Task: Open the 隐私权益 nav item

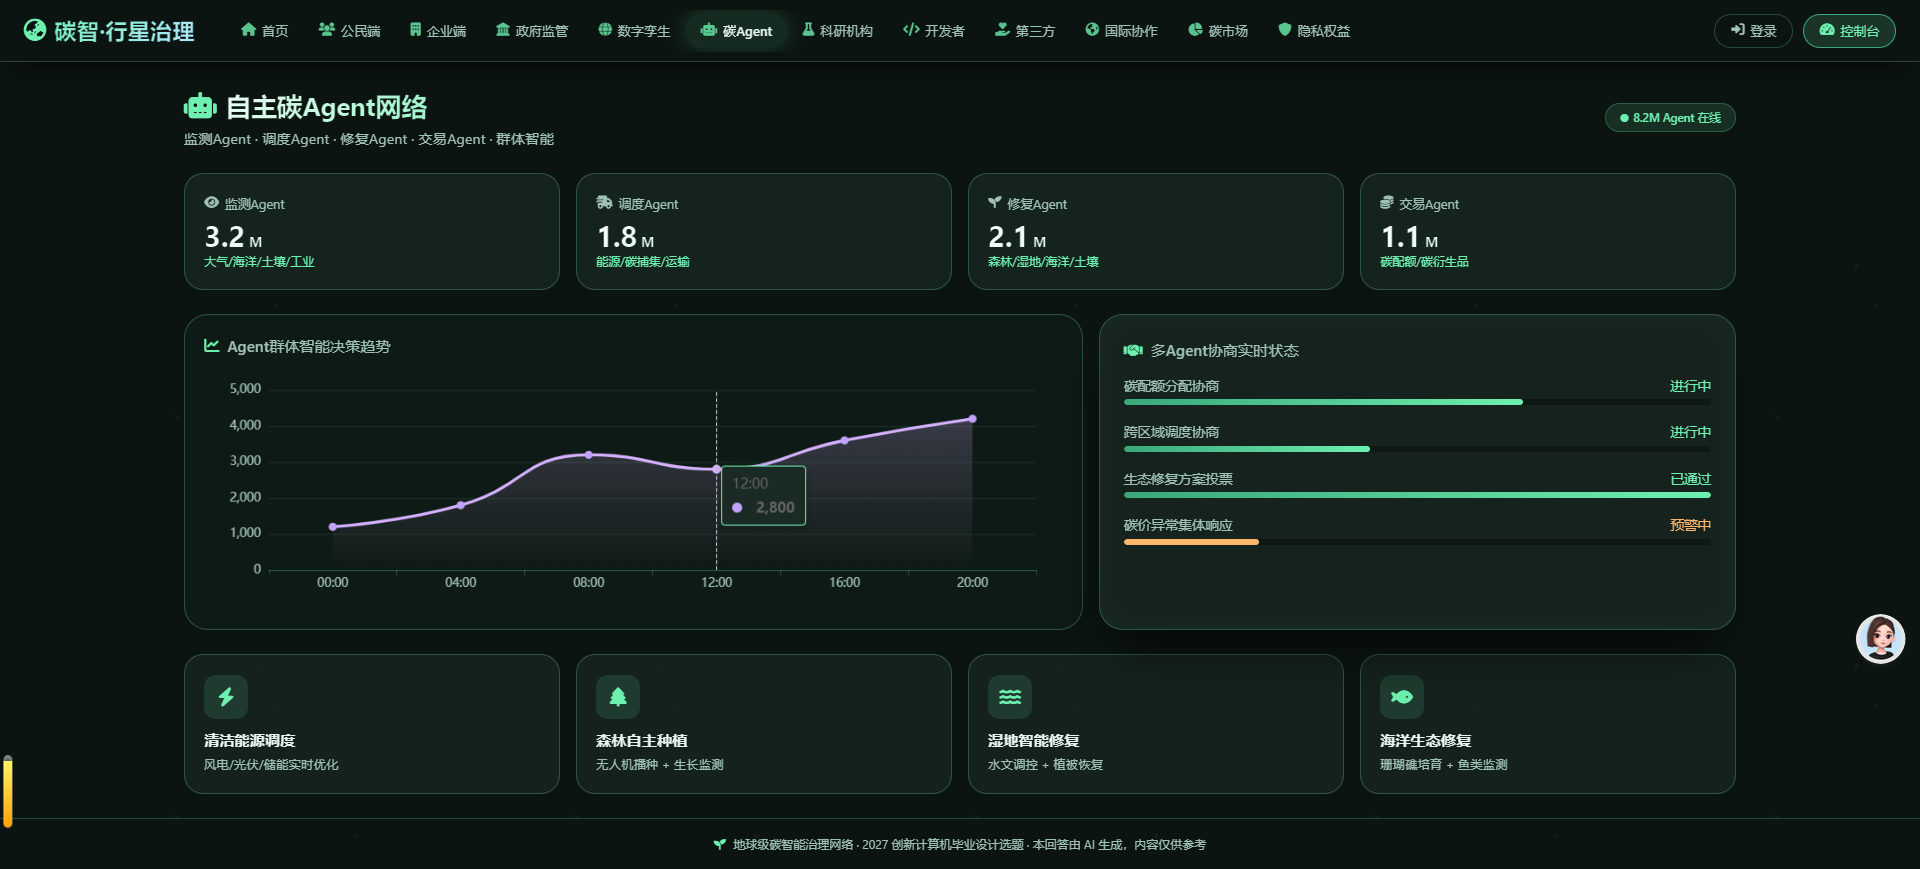Action: point(1314,31)
